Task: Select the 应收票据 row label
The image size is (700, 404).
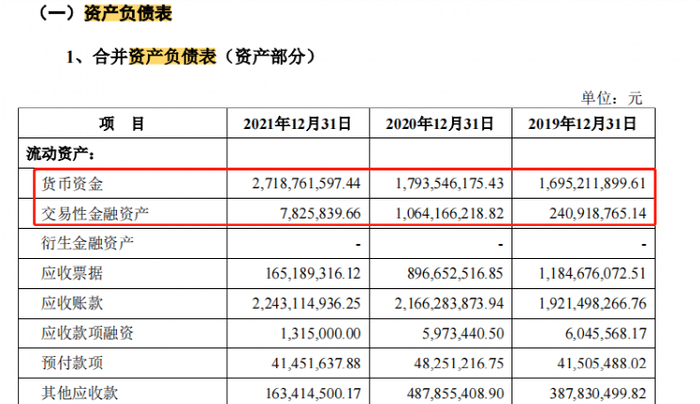Action: [x=72, y=273]
